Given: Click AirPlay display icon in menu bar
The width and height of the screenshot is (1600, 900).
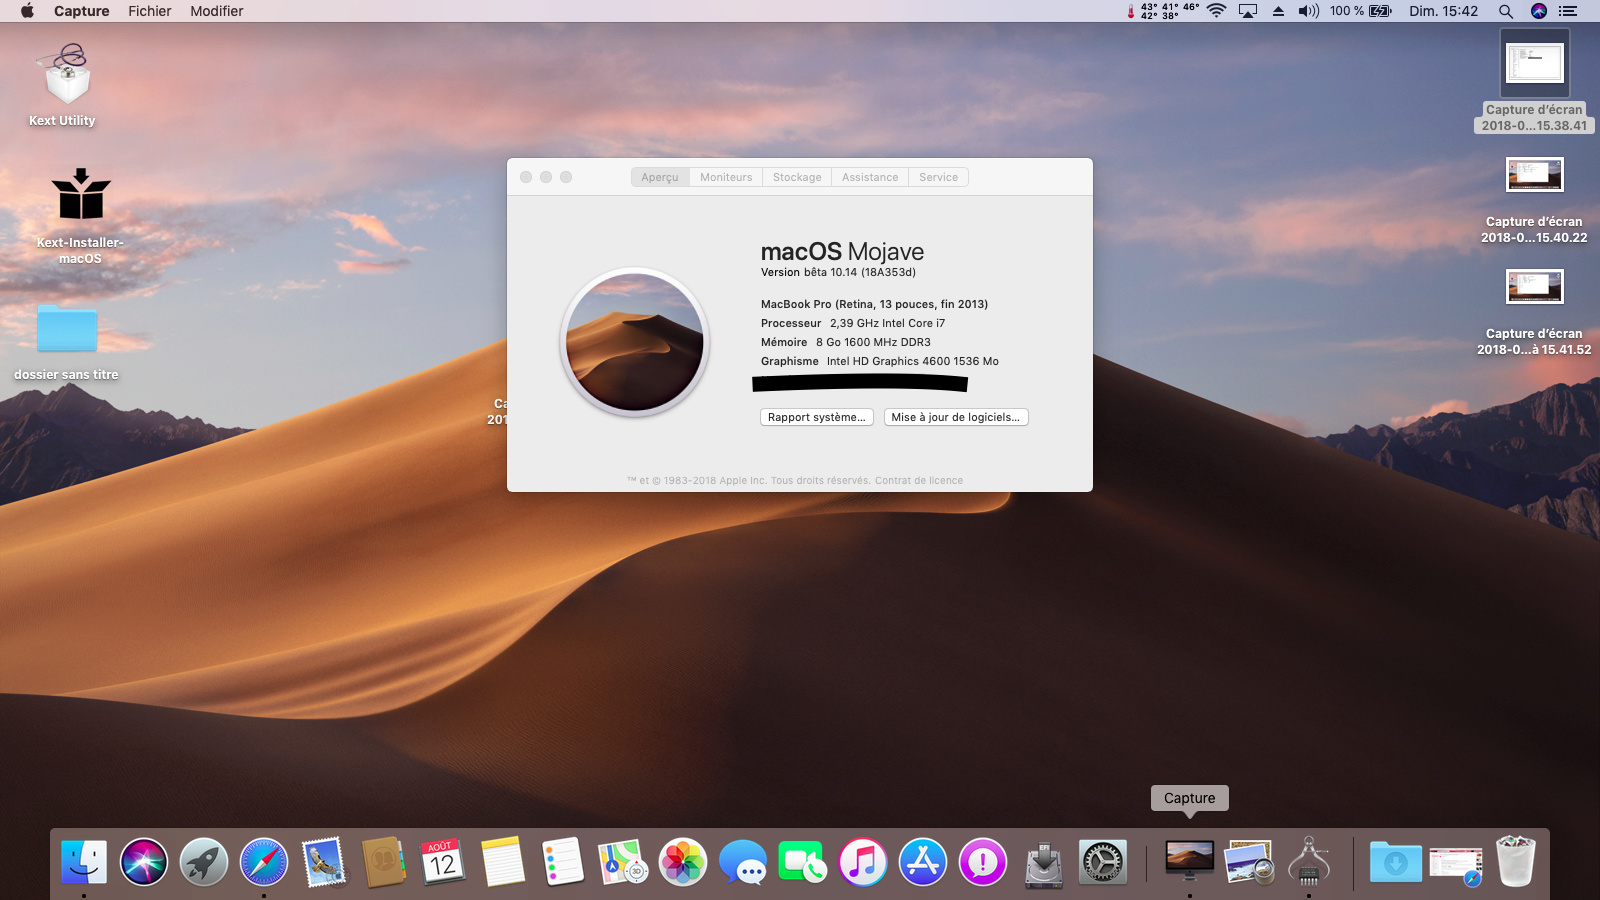Looking at the screenshot, I should [x=1248, y=11].
